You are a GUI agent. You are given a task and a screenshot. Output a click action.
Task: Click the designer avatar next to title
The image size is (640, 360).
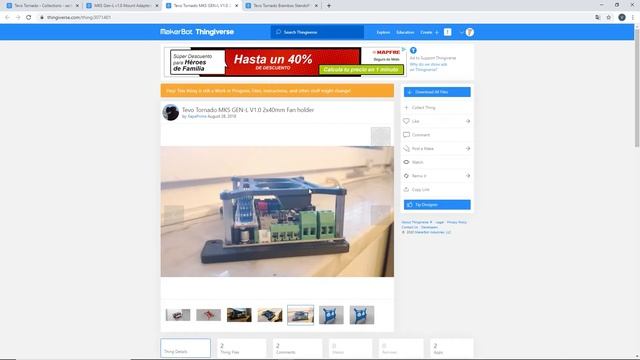[171, 113]
